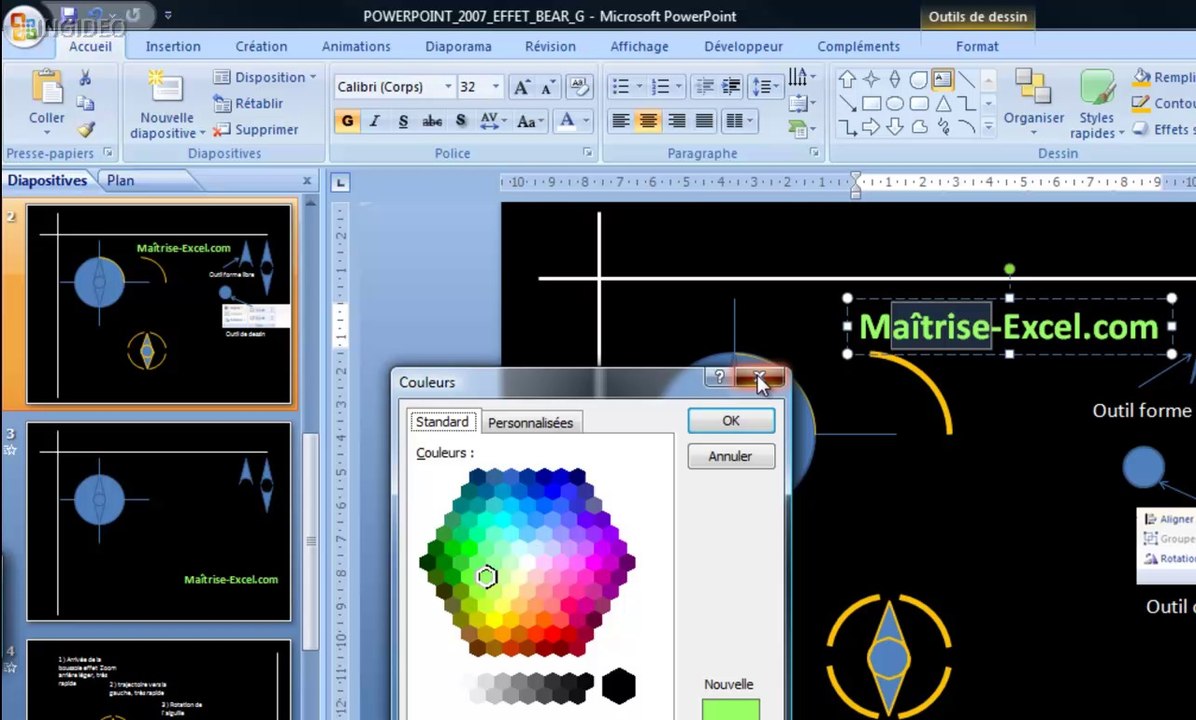Open the Police dialog launcher
Image resolution: width=1196 pixels, height=720 pixels.
[588, 153]
